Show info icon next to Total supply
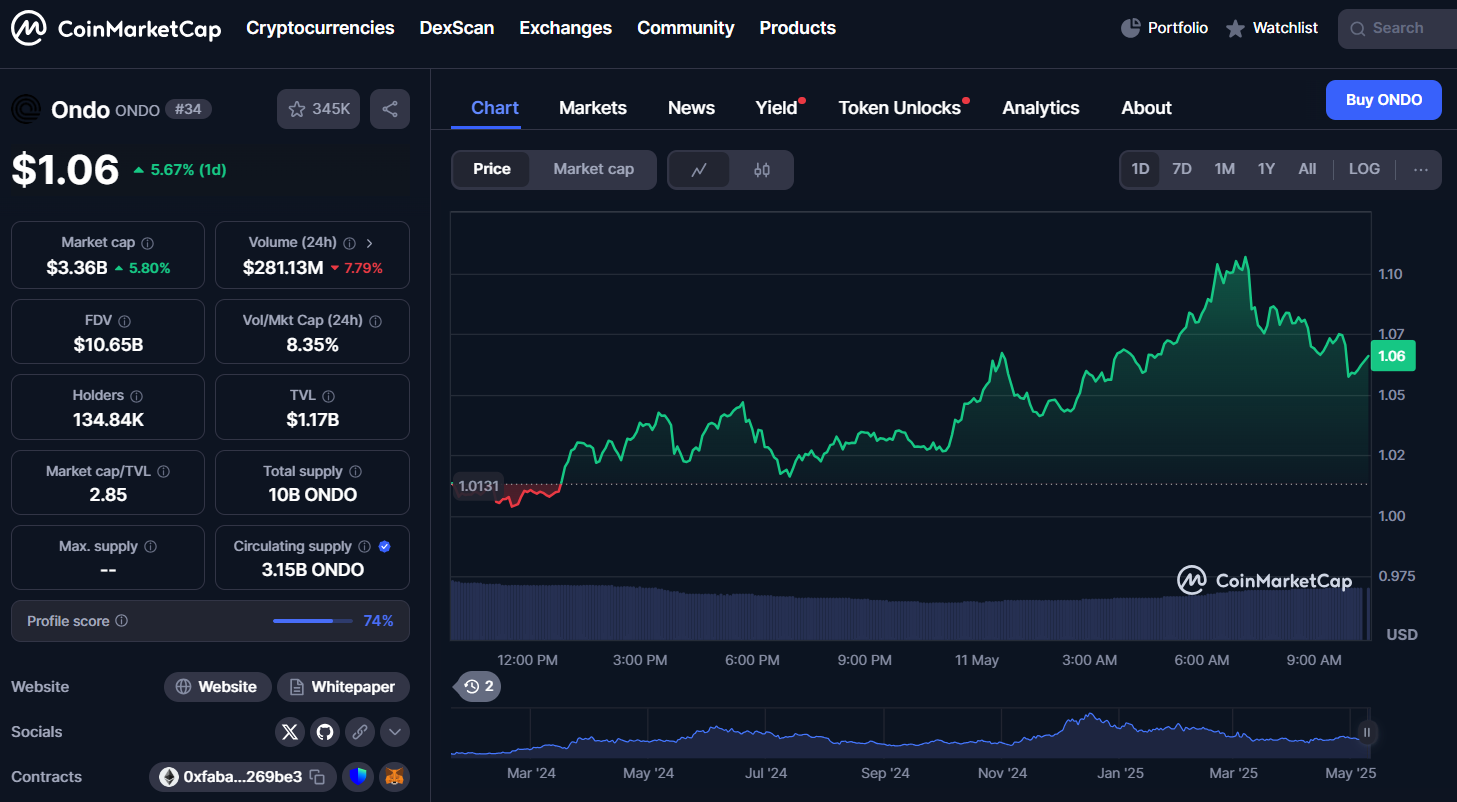The width and height of the screenshot is (1457, 802). [356, 472]
